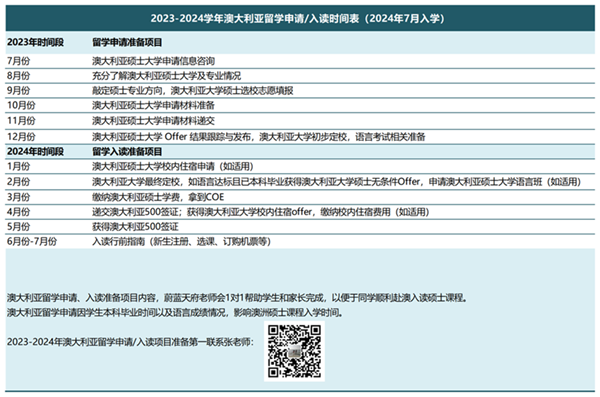This screenshot has width=600, height=397.
Task: Click the '第一联系张老师' contact line
Action: (x=130, y=341)
